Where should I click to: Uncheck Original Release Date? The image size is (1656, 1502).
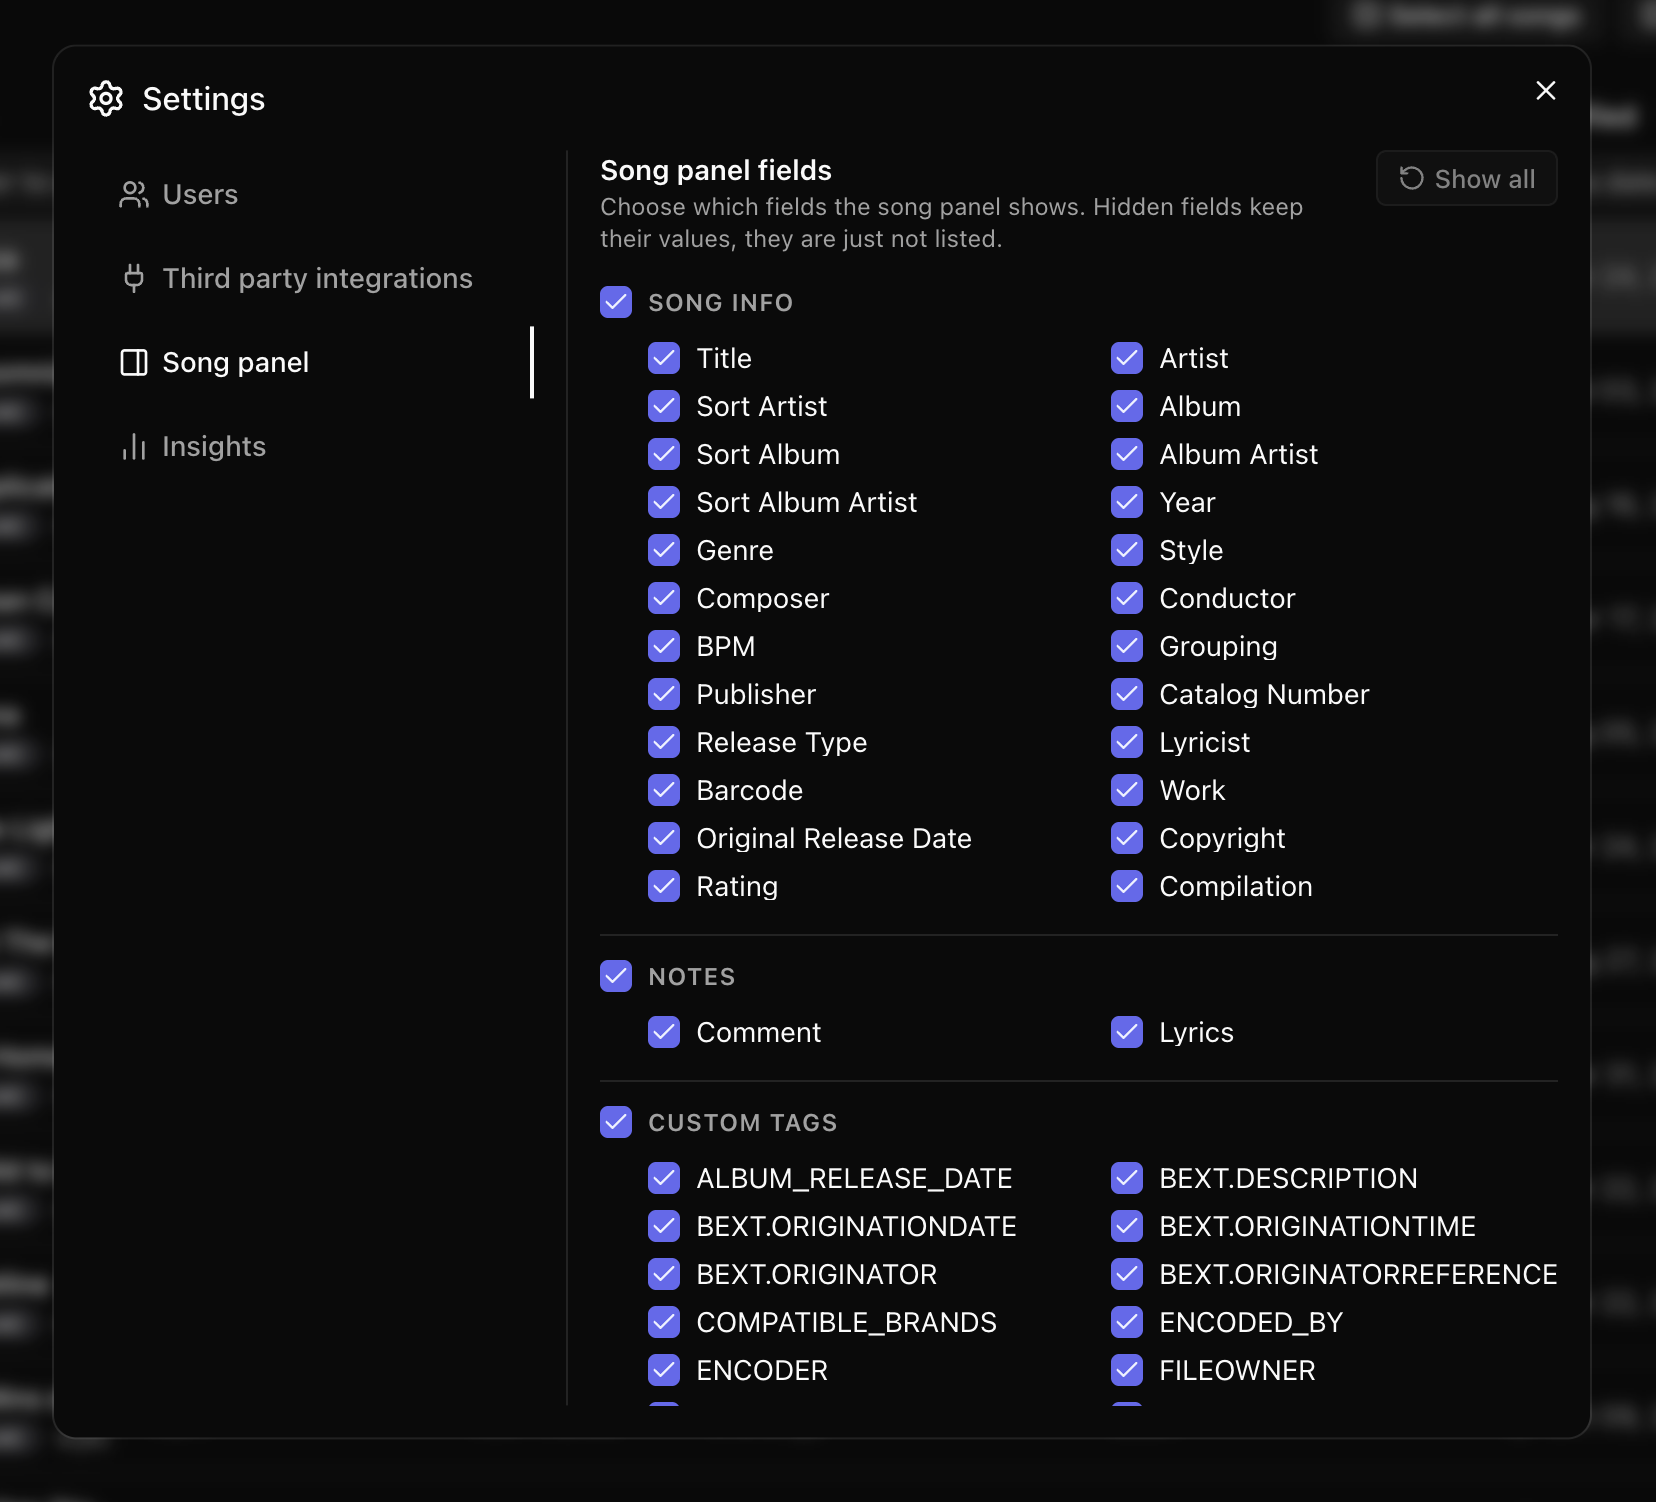coord(664,838)
